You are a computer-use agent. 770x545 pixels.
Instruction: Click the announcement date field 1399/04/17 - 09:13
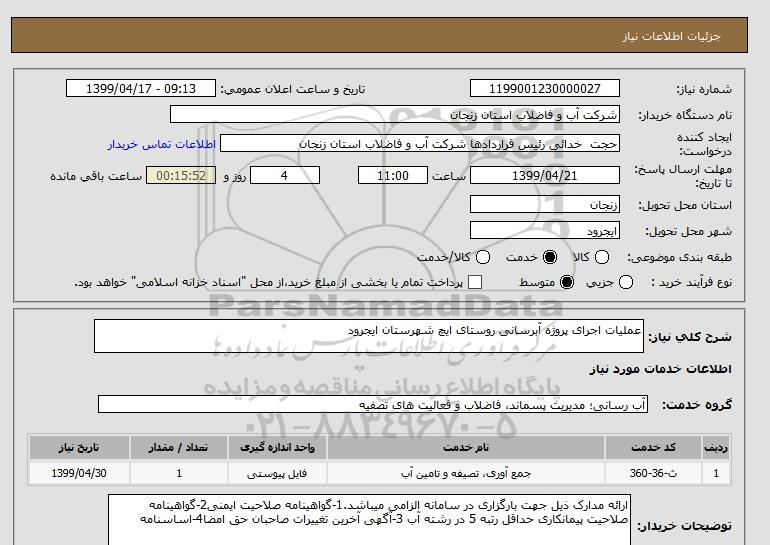point(141,88)
